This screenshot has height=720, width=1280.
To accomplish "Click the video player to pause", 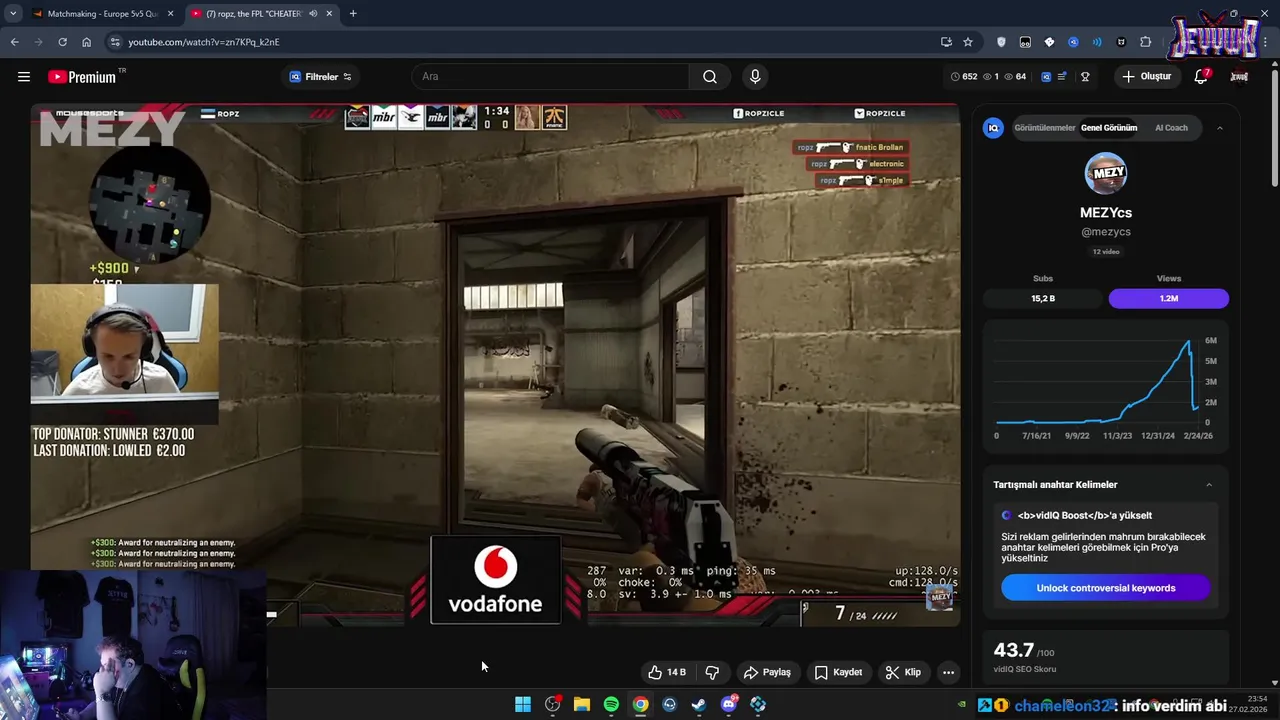I will (496, 365).
